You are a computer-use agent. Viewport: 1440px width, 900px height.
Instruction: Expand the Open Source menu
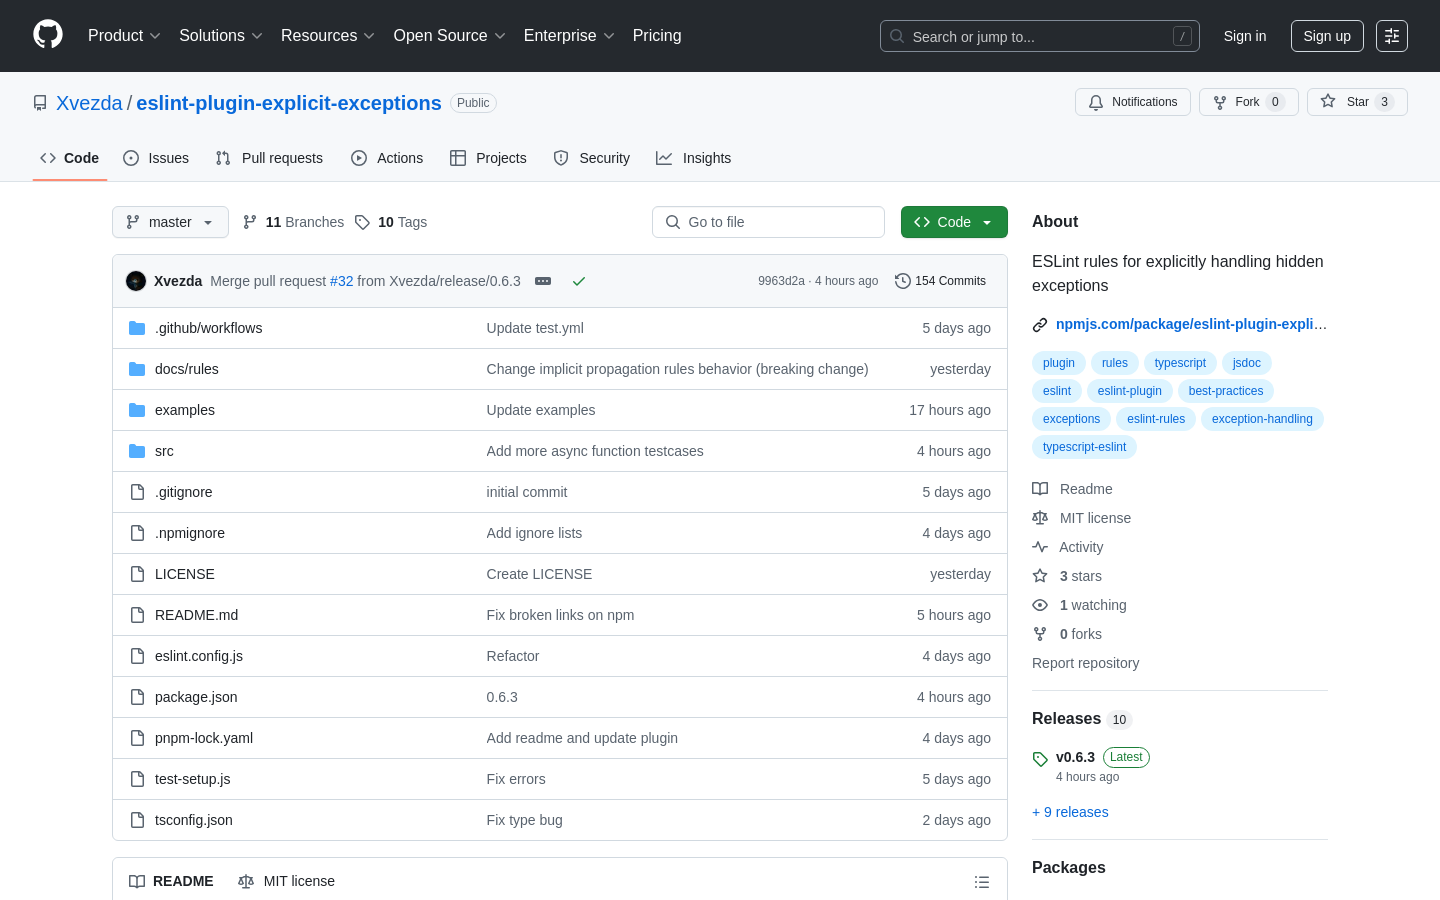450,36
